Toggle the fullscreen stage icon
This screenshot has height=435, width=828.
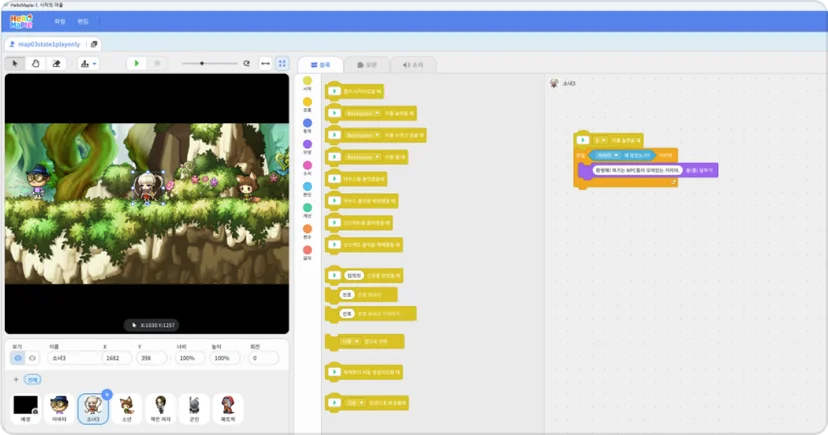tap(282, 63)
